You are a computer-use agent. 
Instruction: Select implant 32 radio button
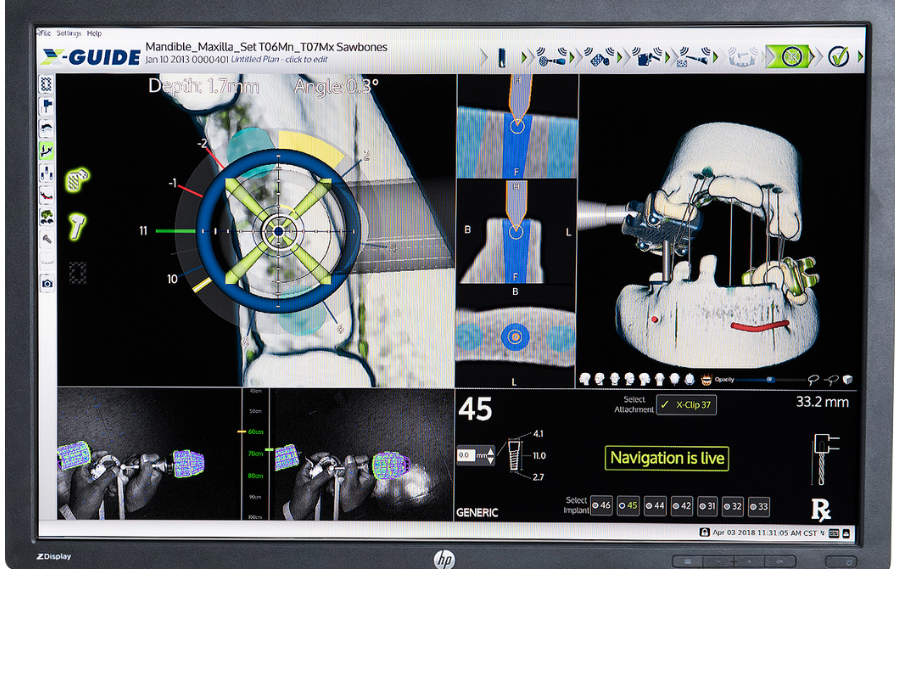pyautogui.click(x=733, y=506)
